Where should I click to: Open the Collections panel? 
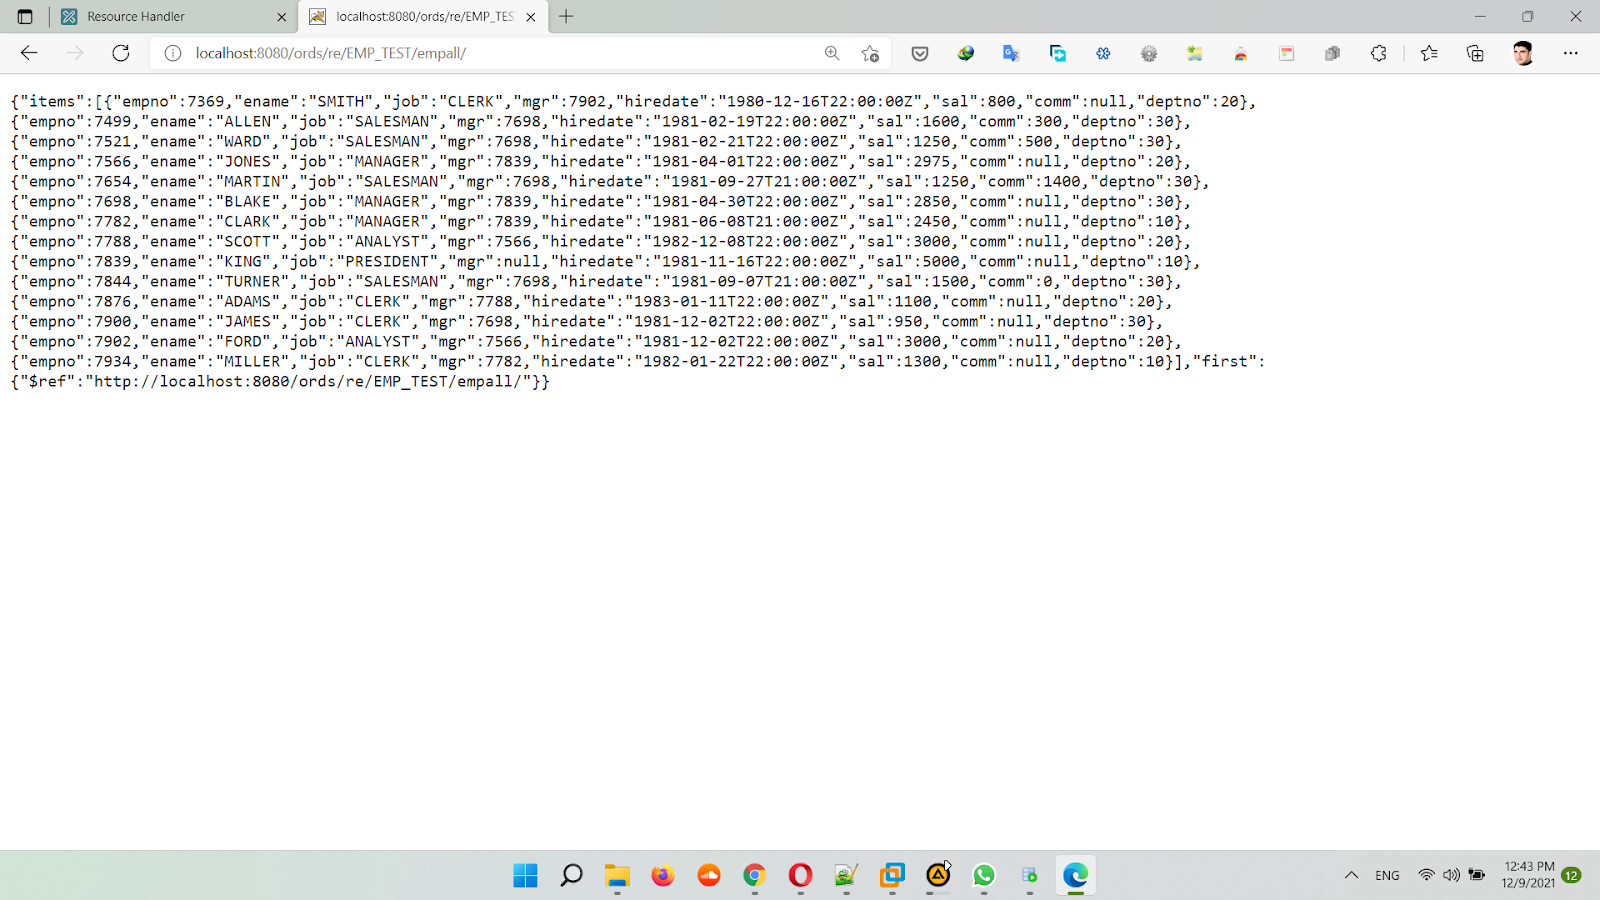(x=1475, y=54)
